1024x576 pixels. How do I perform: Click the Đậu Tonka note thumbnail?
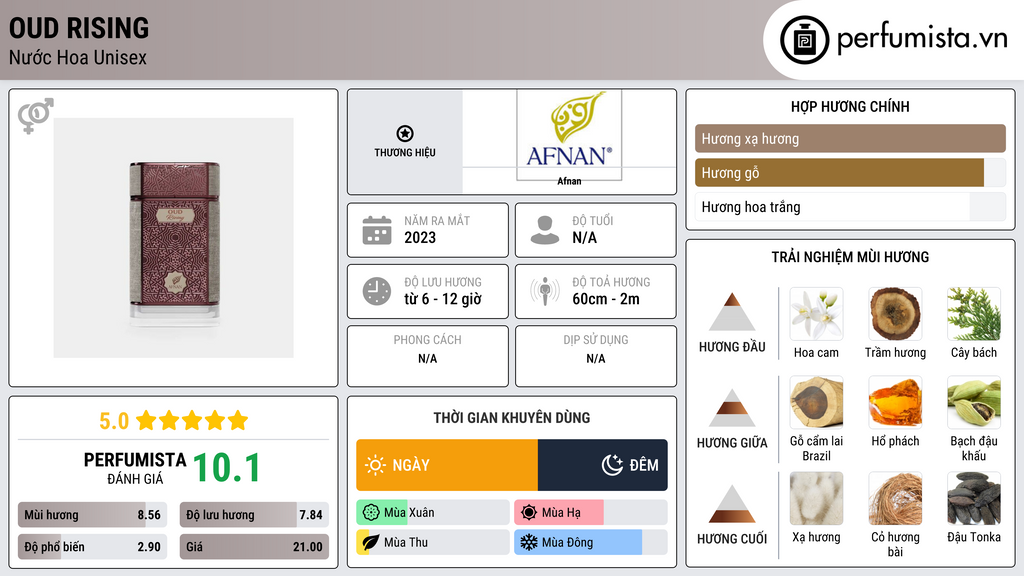973,498
